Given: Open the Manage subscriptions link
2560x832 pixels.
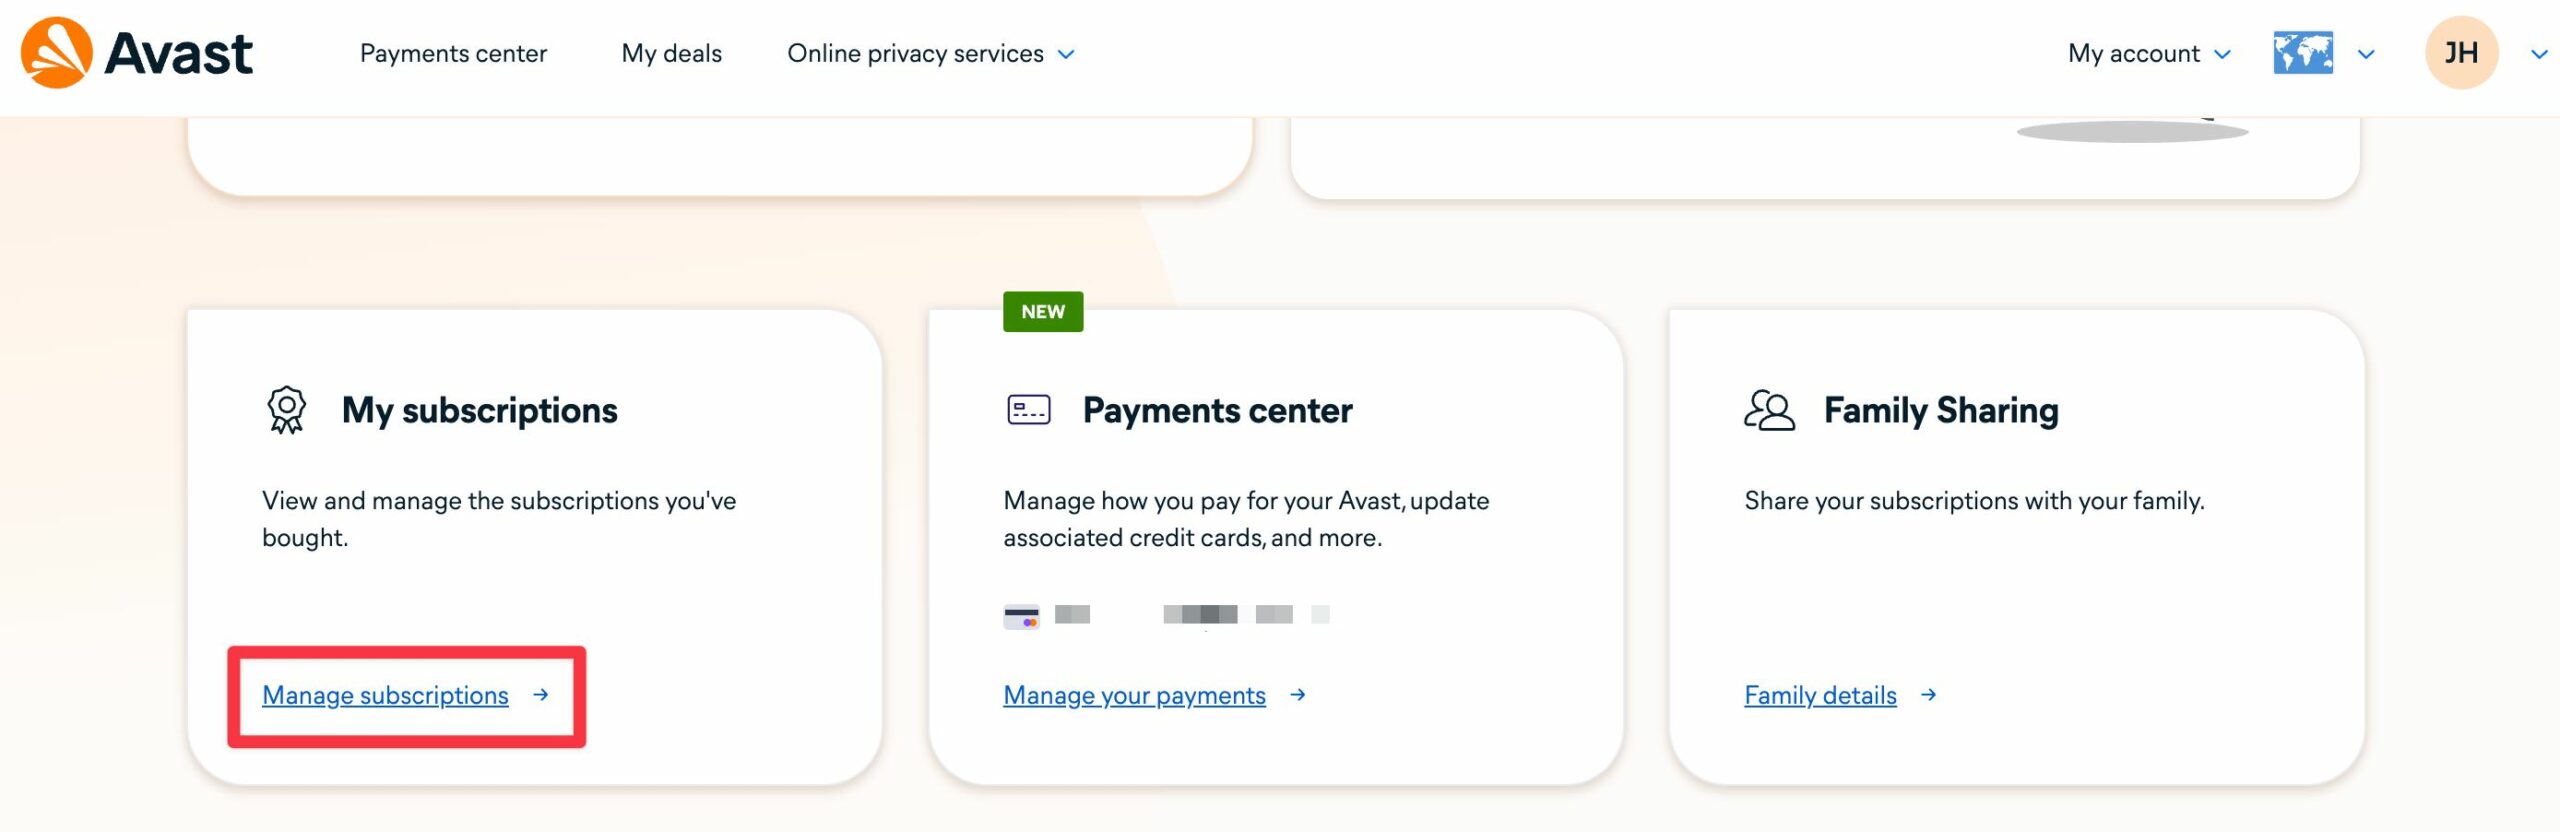Looking at the screenshot, I should [x=385, y=695].
